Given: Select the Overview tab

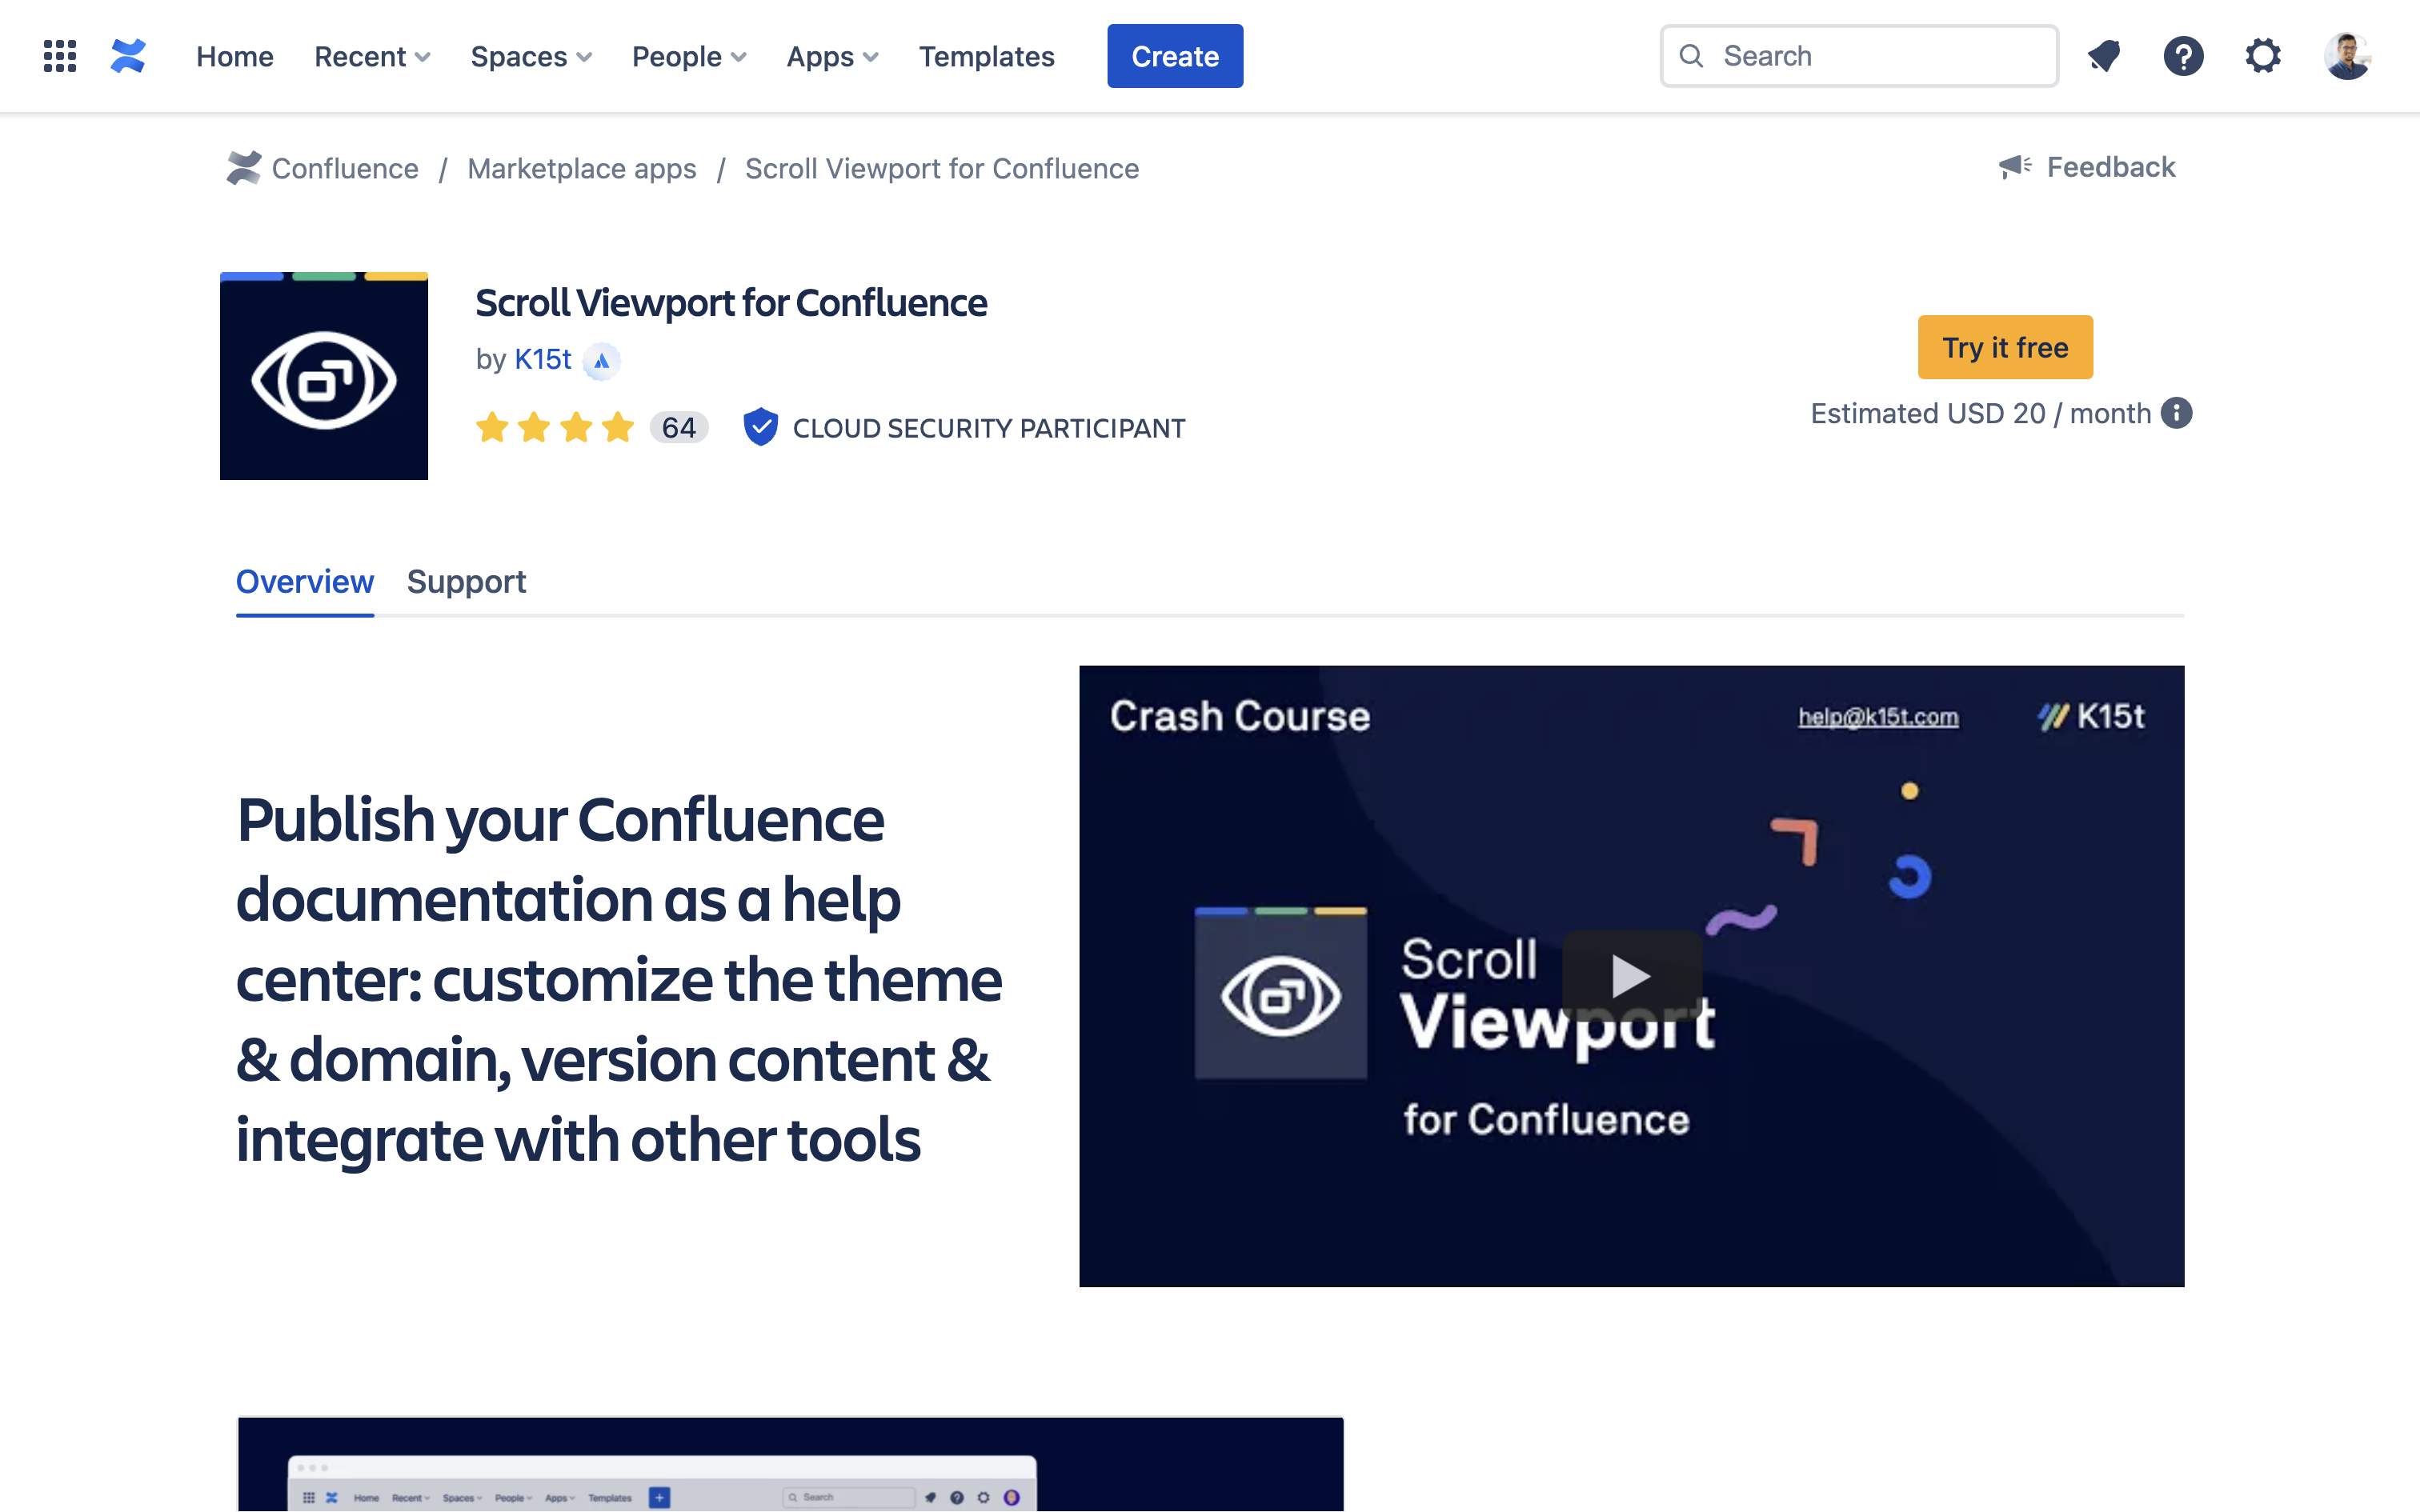Looking at the screenshot, I should 304,581.
